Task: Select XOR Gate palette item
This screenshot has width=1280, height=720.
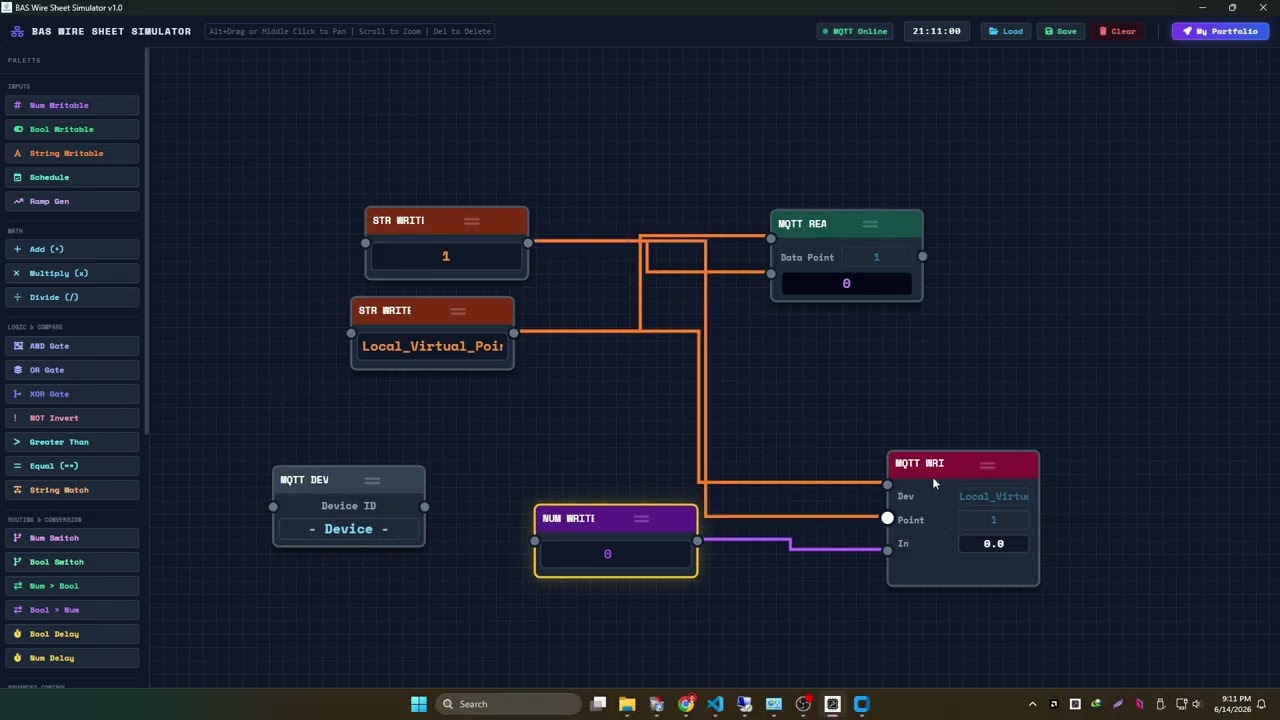Action: 72,394
